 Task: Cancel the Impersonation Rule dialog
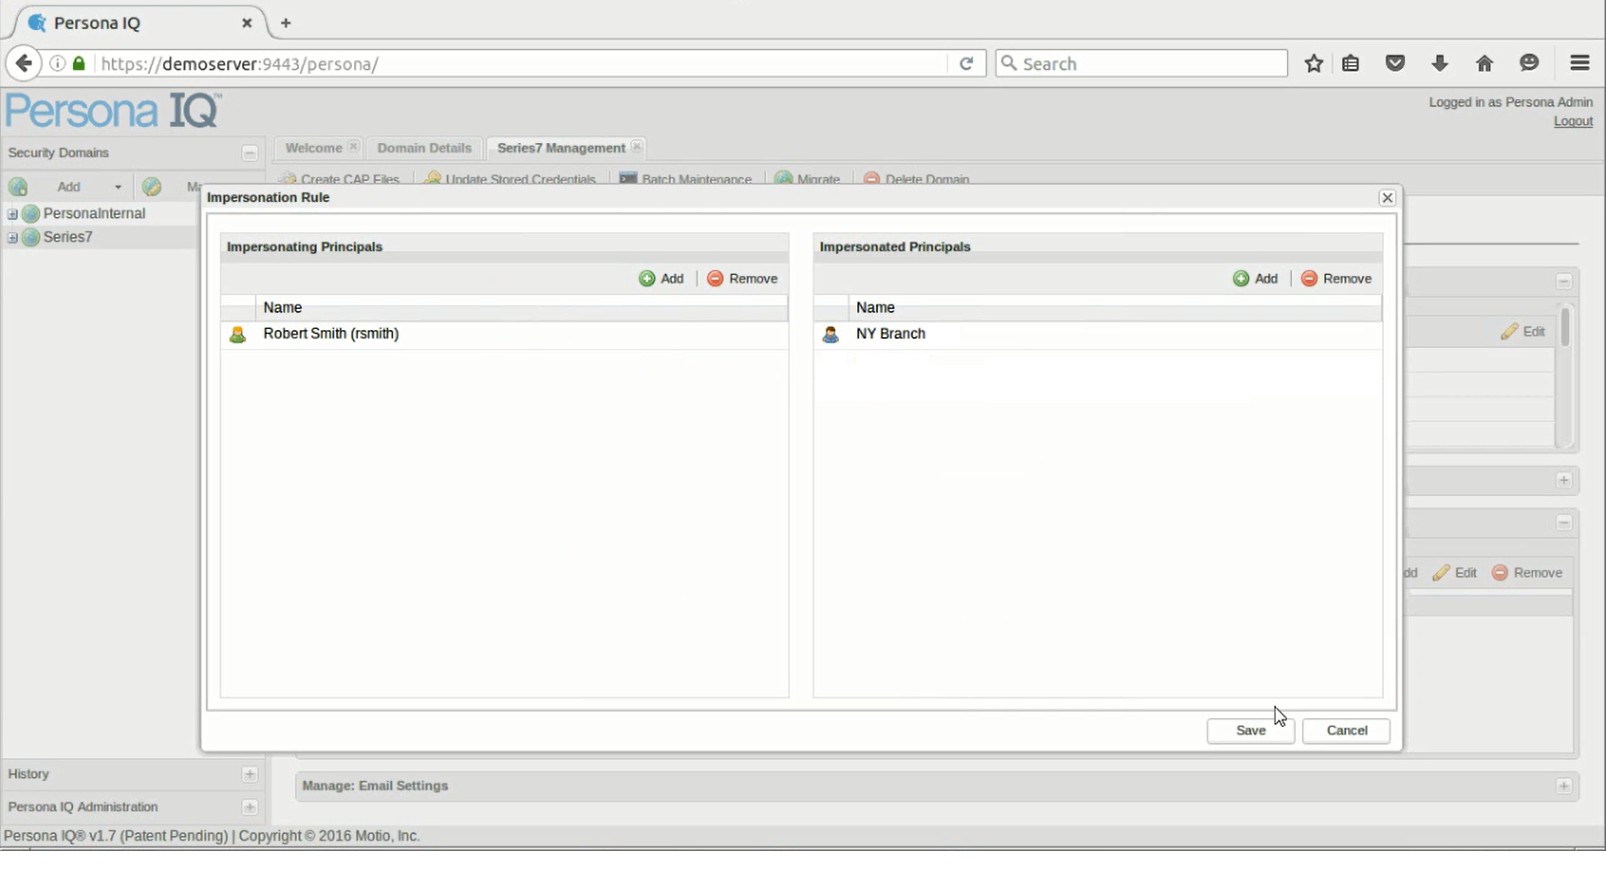[x=1346, y=731]
